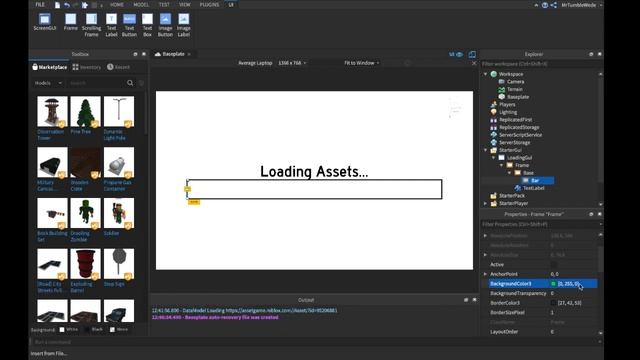
Task: Switch to the MODEL ribbon tab
Action: pos(141,4)
